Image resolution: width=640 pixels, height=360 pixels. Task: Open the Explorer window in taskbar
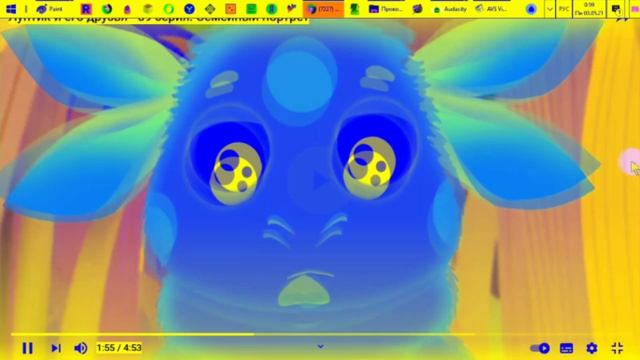point(385,9)
